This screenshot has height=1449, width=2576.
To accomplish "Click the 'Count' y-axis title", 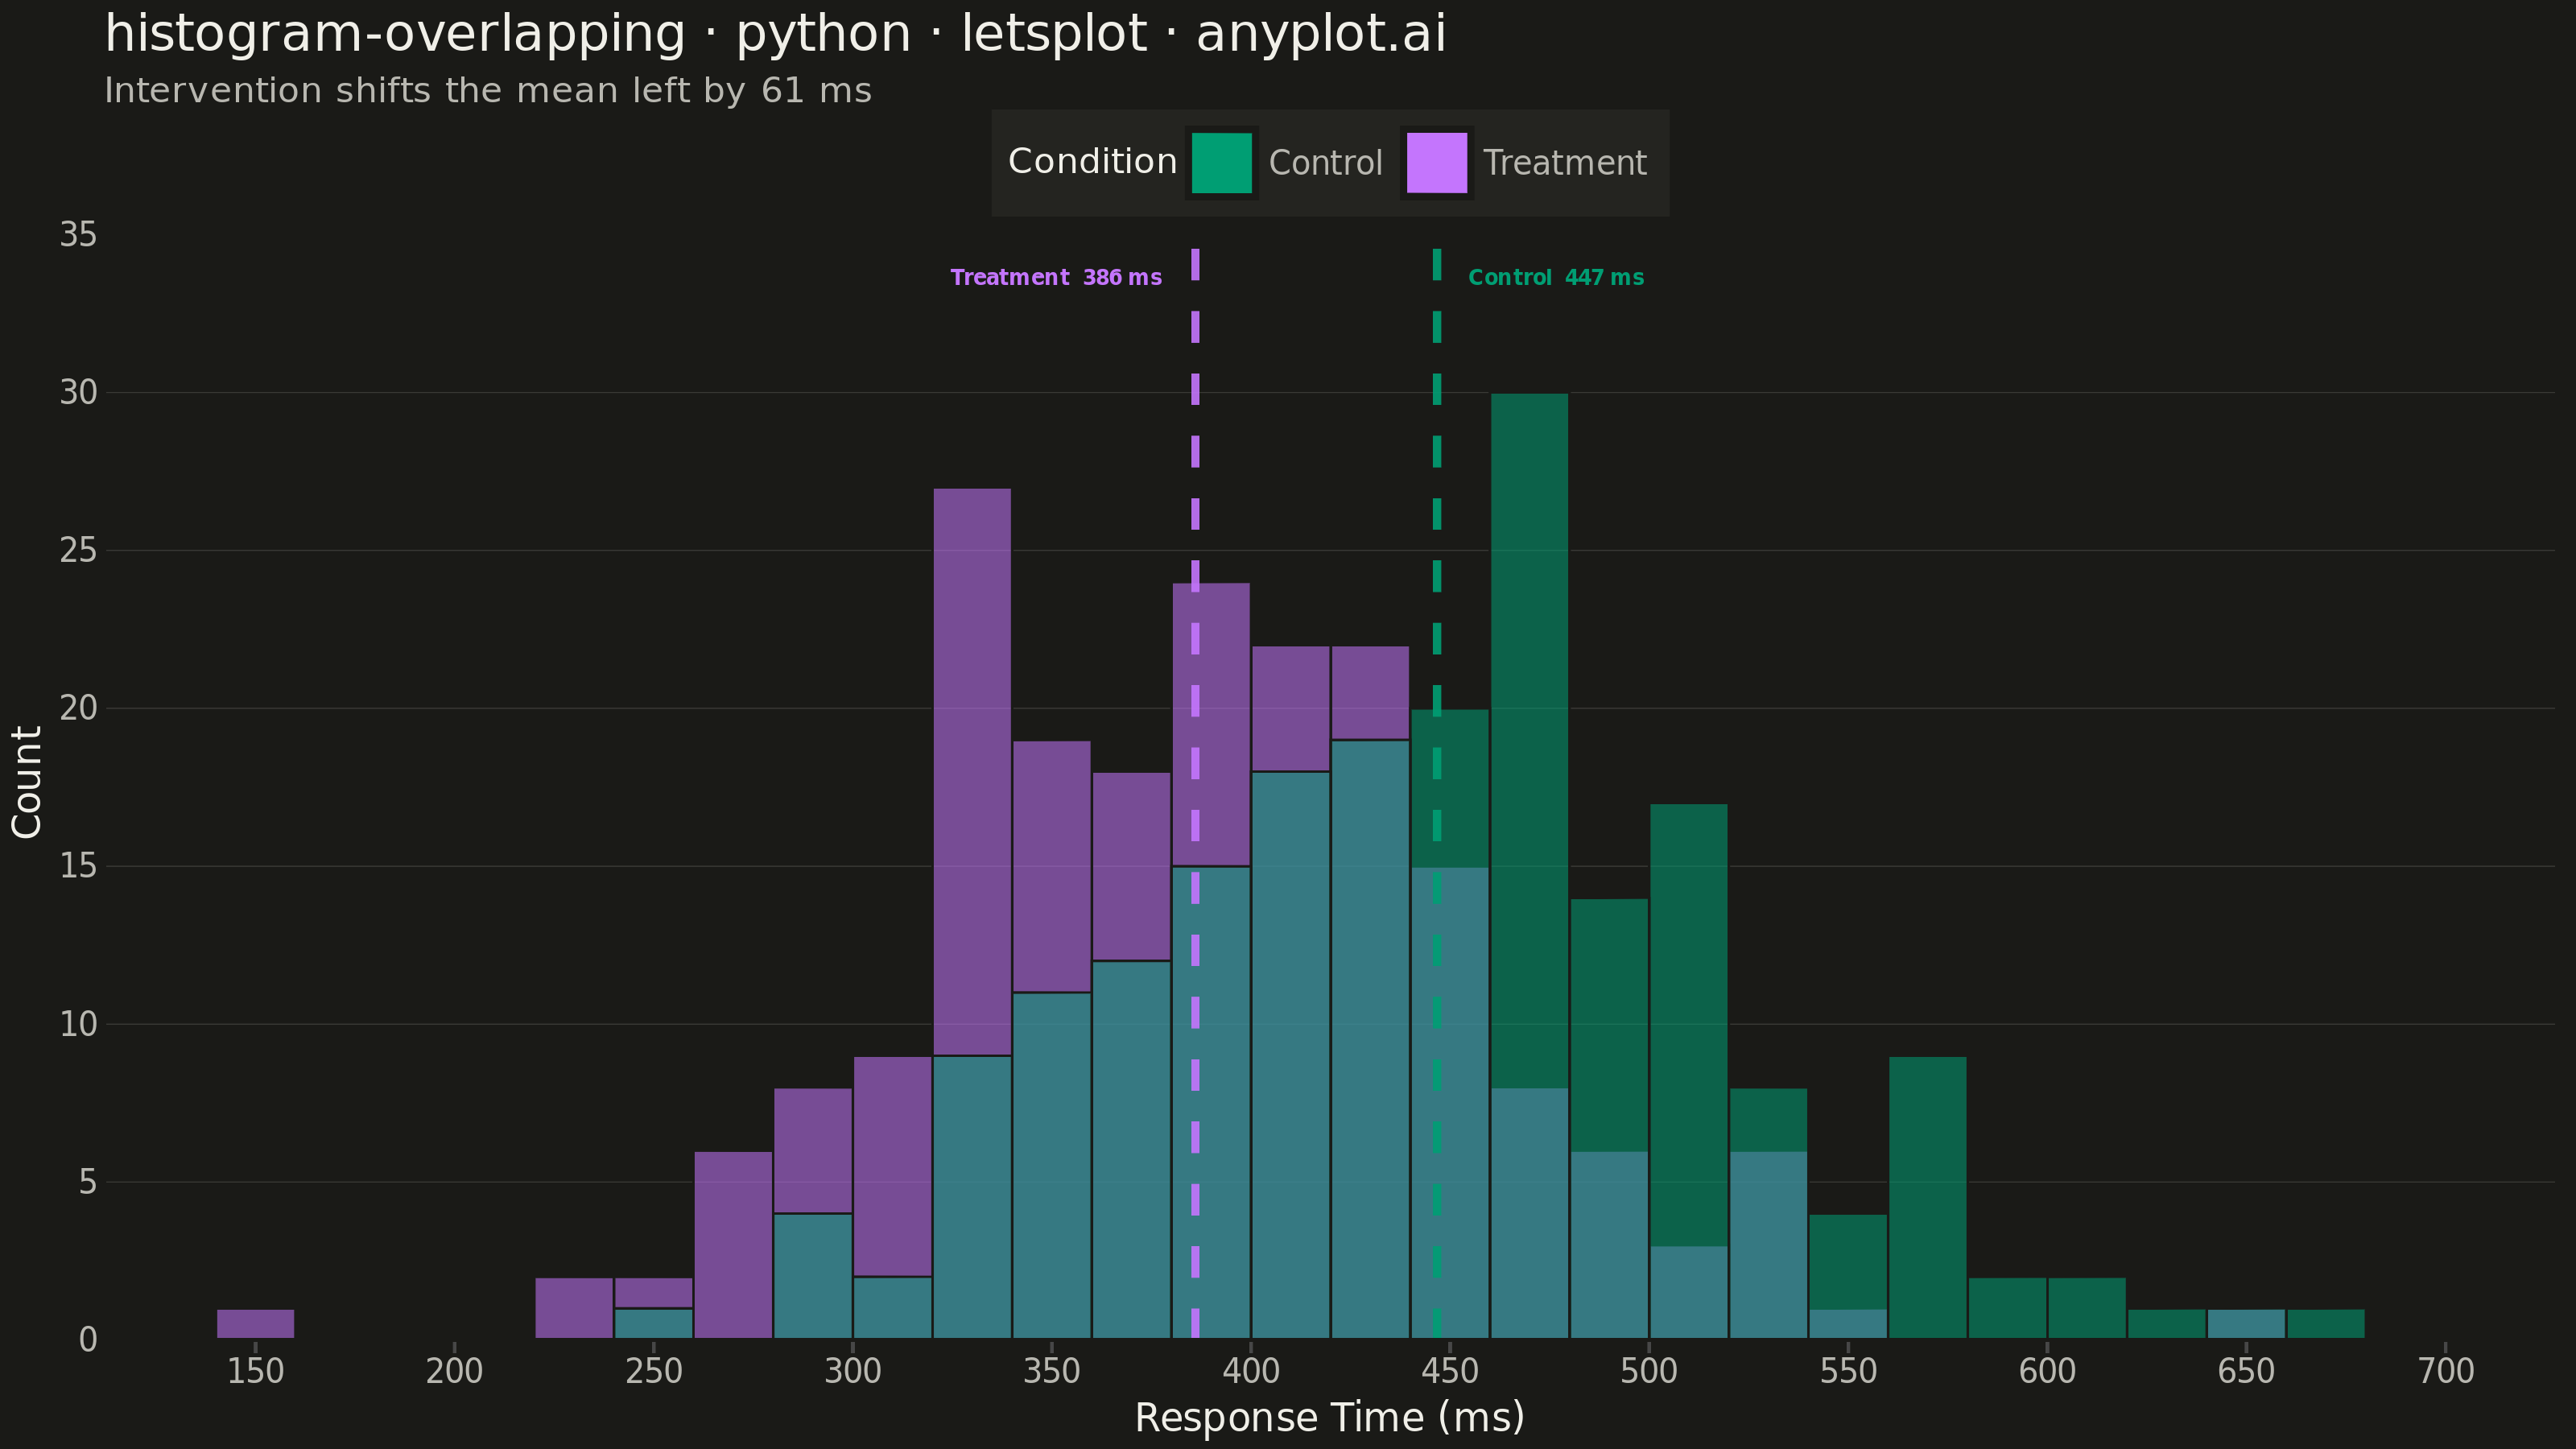I will (27, 782).
